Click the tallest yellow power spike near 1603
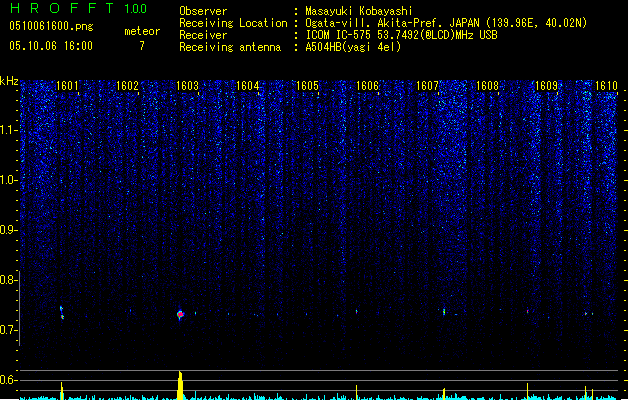Viewport: 629px width, 400px height. [180, 385]
